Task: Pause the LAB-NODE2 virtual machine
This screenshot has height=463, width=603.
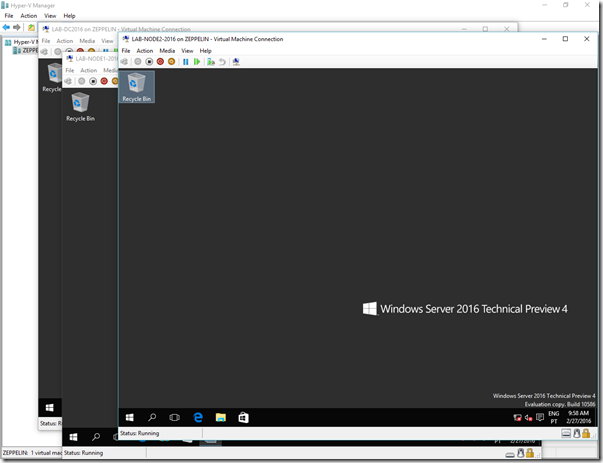Action: coord(186,62)
